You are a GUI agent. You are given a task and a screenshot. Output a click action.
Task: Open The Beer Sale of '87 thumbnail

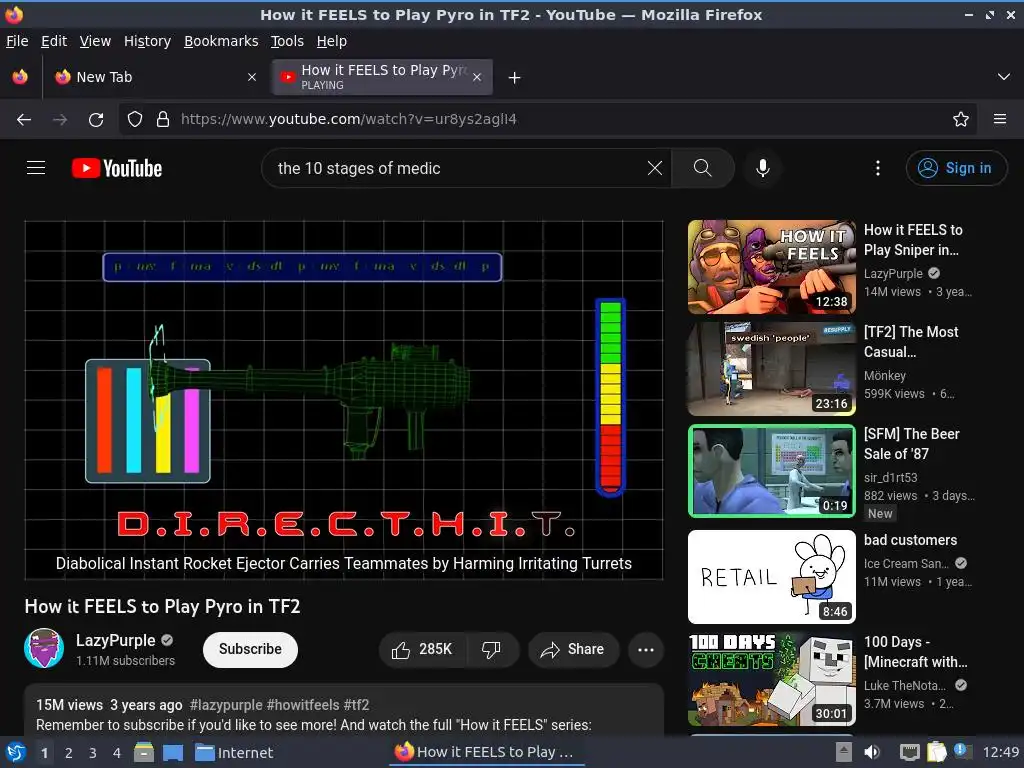[772, 471]
